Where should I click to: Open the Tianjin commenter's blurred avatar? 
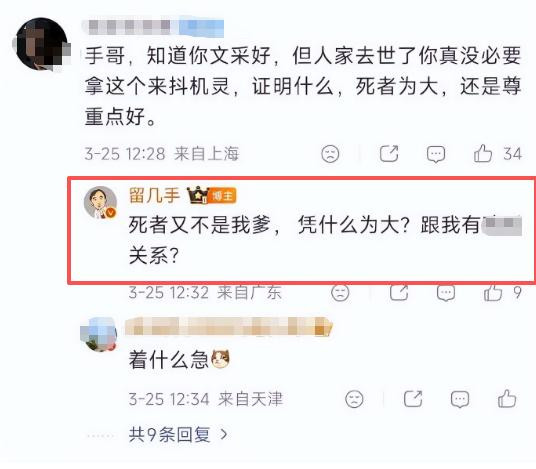[x=99, y=335]
